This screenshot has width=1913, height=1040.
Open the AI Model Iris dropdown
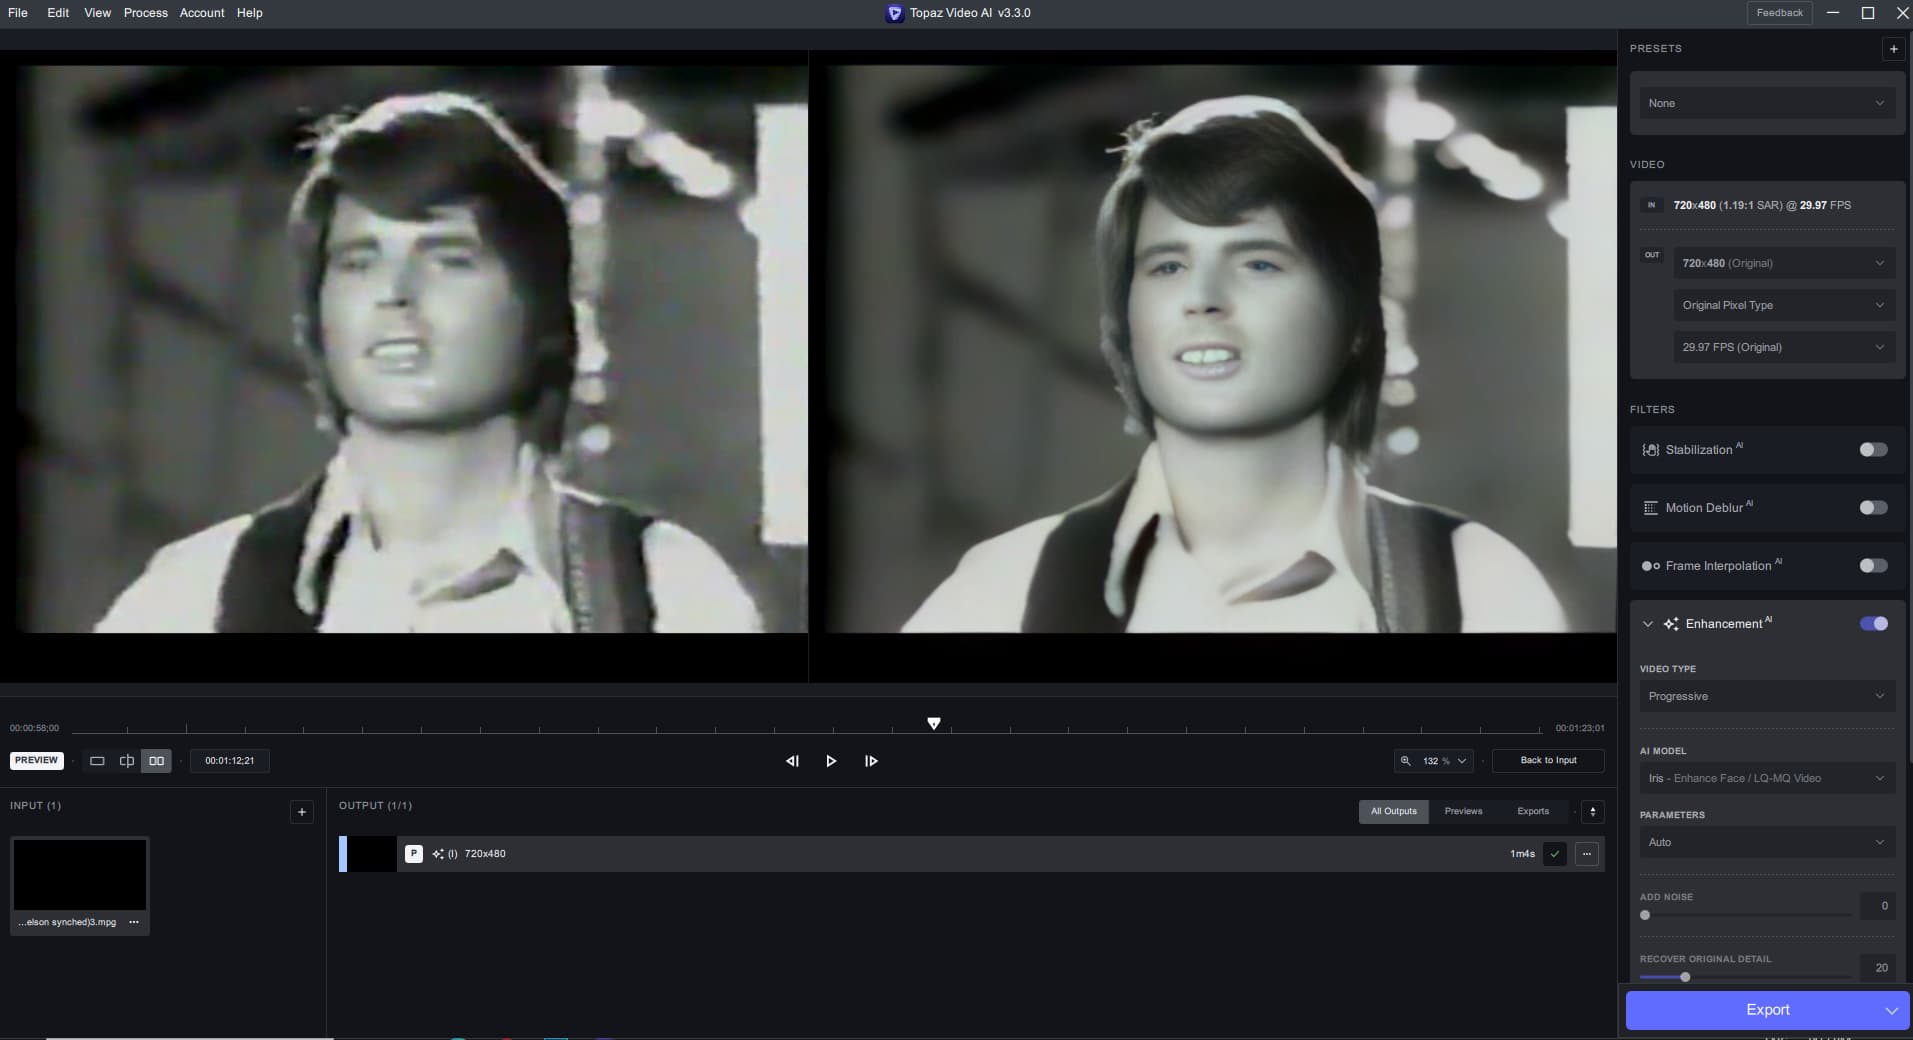tap(1765, 778)
